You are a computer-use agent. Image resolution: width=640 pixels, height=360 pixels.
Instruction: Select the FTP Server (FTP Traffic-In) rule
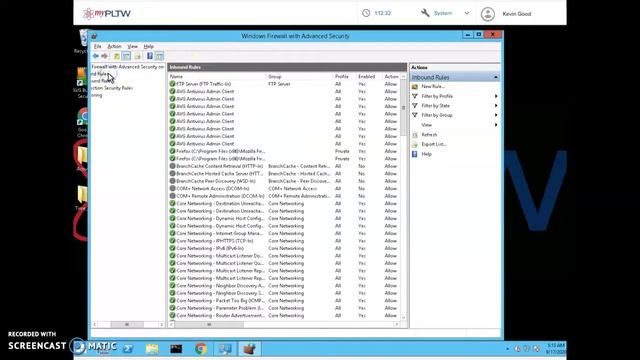click(284, 84)
